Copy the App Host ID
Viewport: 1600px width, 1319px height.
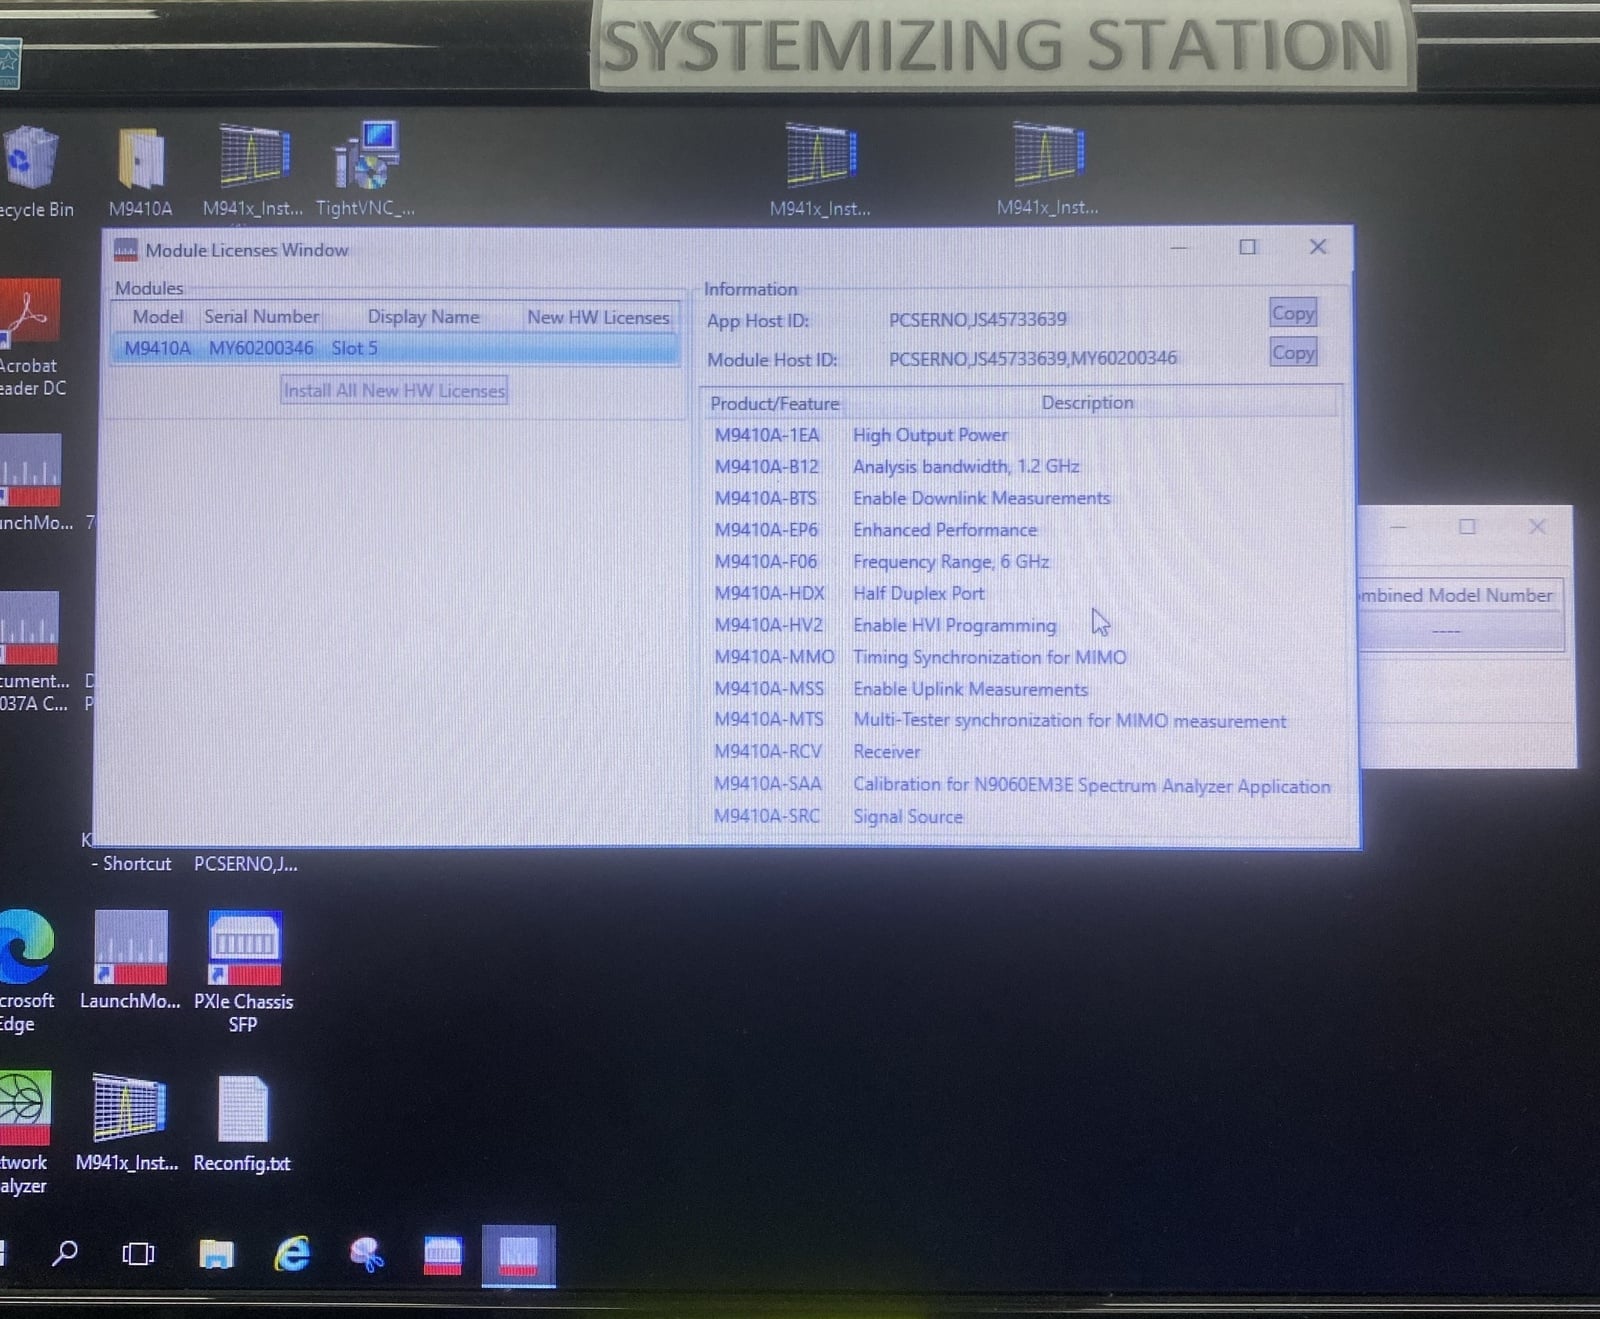coord(1293,313)
